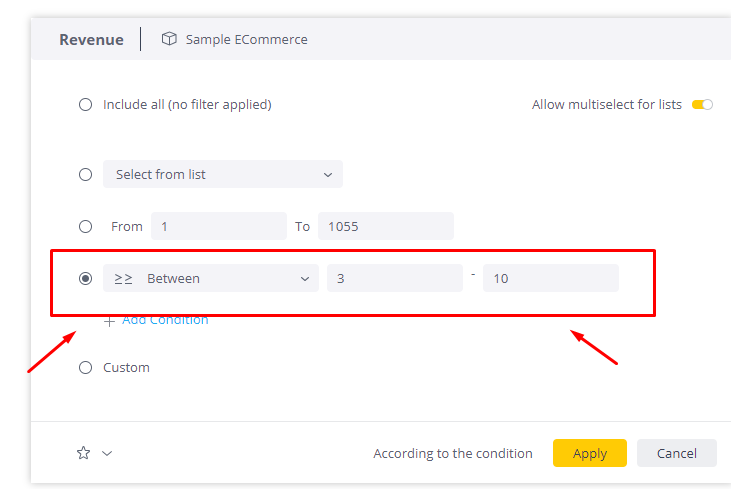
Task: Toggle 'Allow multiselect for lists' switch
Action: 702,104
